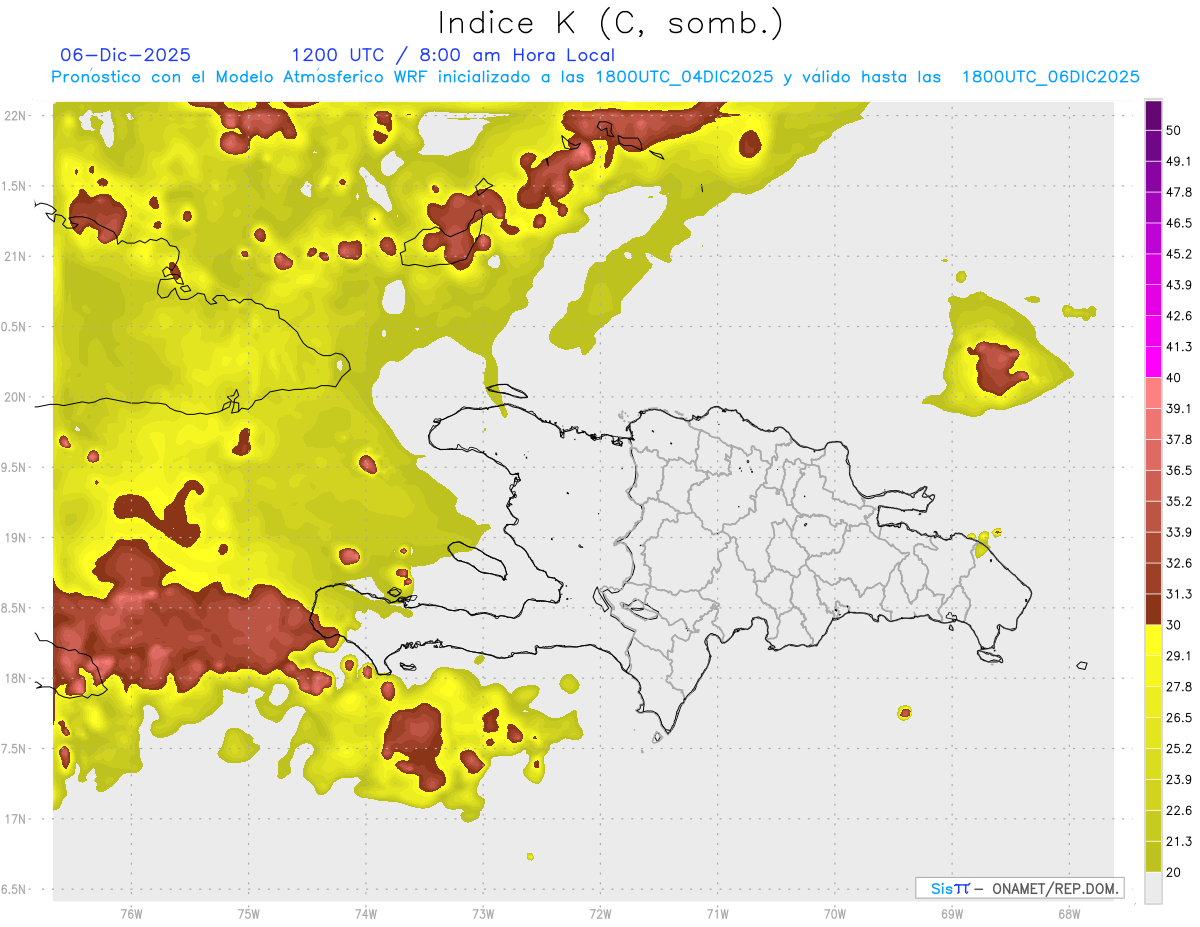Click the '29.1' color scale label

pyautogui.click(x=1179, y=656)
